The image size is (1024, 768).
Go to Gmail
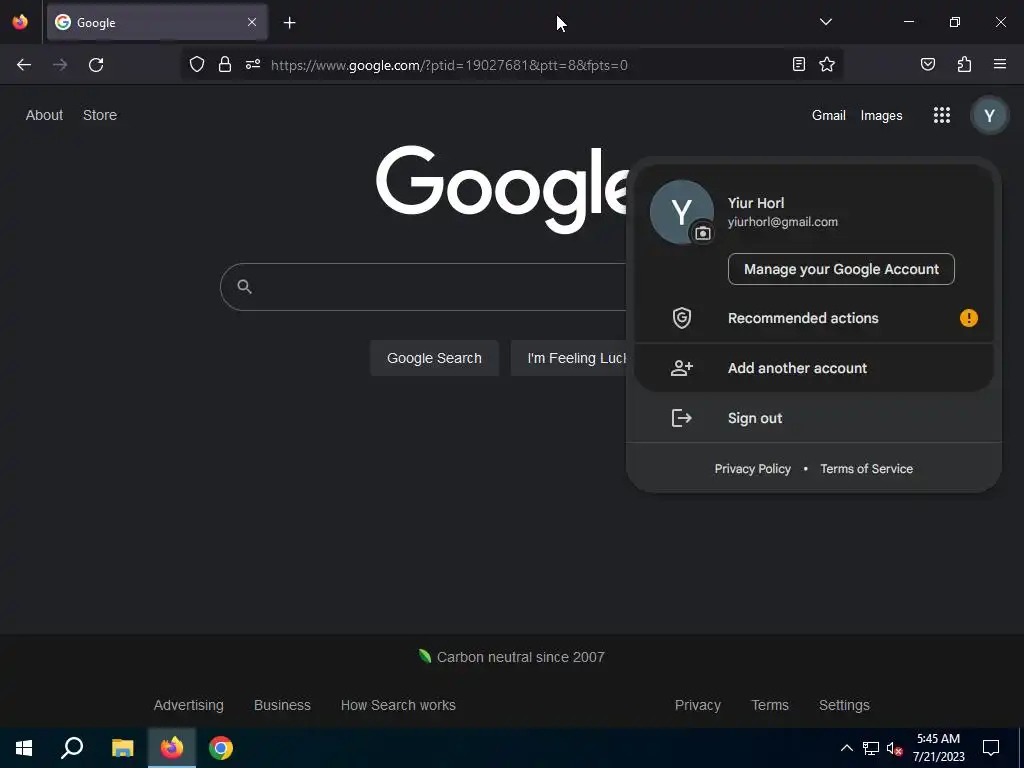tap(828, 116)
